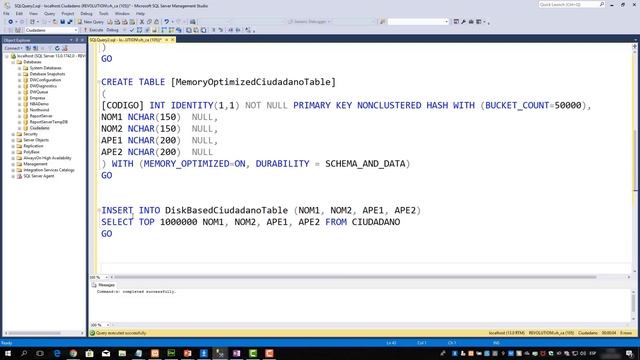Expand the Management folder node
The height and width of the screenshot is (360, 640).
point(13,164)
